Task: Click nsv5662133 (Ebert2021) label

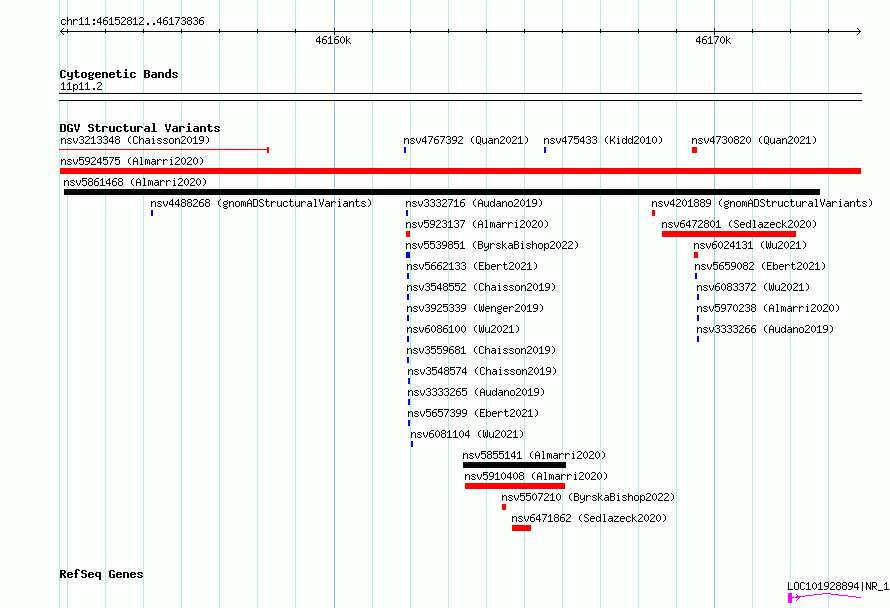Action: 472,266
